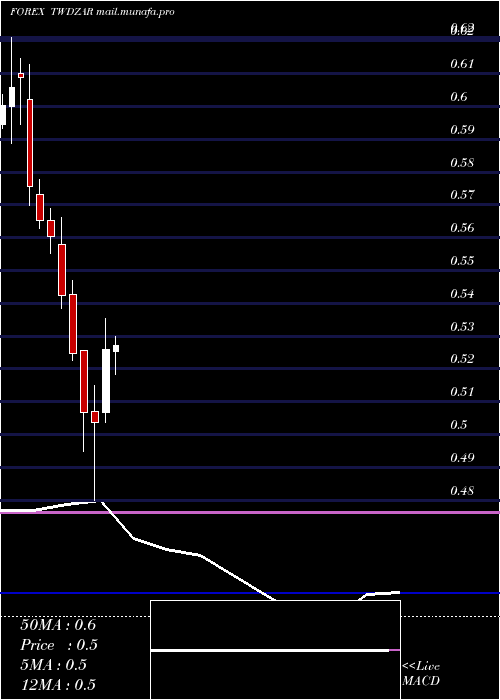Viewport: 500px width, 700px height.
Task: Select the 0.61 price axis label
Action: [462, 64]
